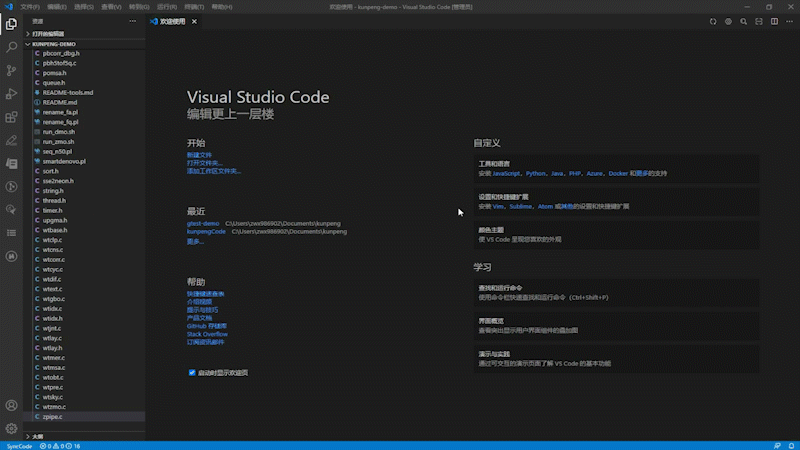Click the magnifier-with-arrow icon in activity bar
800x450 pixels.
11,210
